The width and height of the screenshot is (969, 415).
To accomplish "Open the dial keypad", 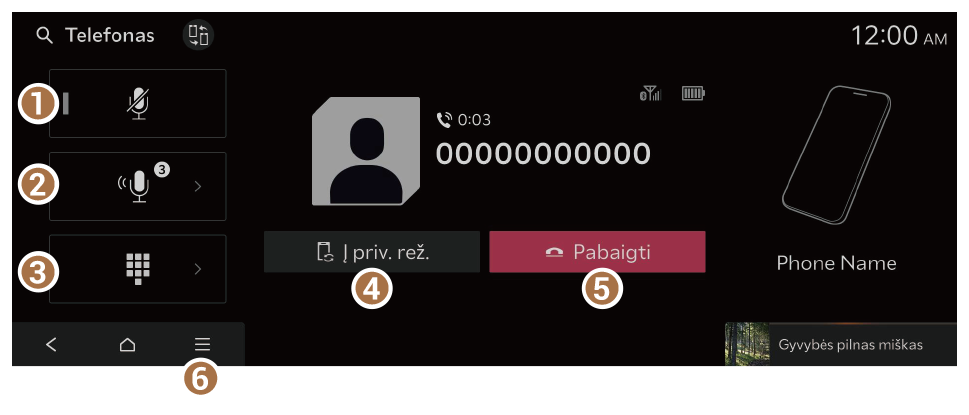I will click(x=138, y=269).
